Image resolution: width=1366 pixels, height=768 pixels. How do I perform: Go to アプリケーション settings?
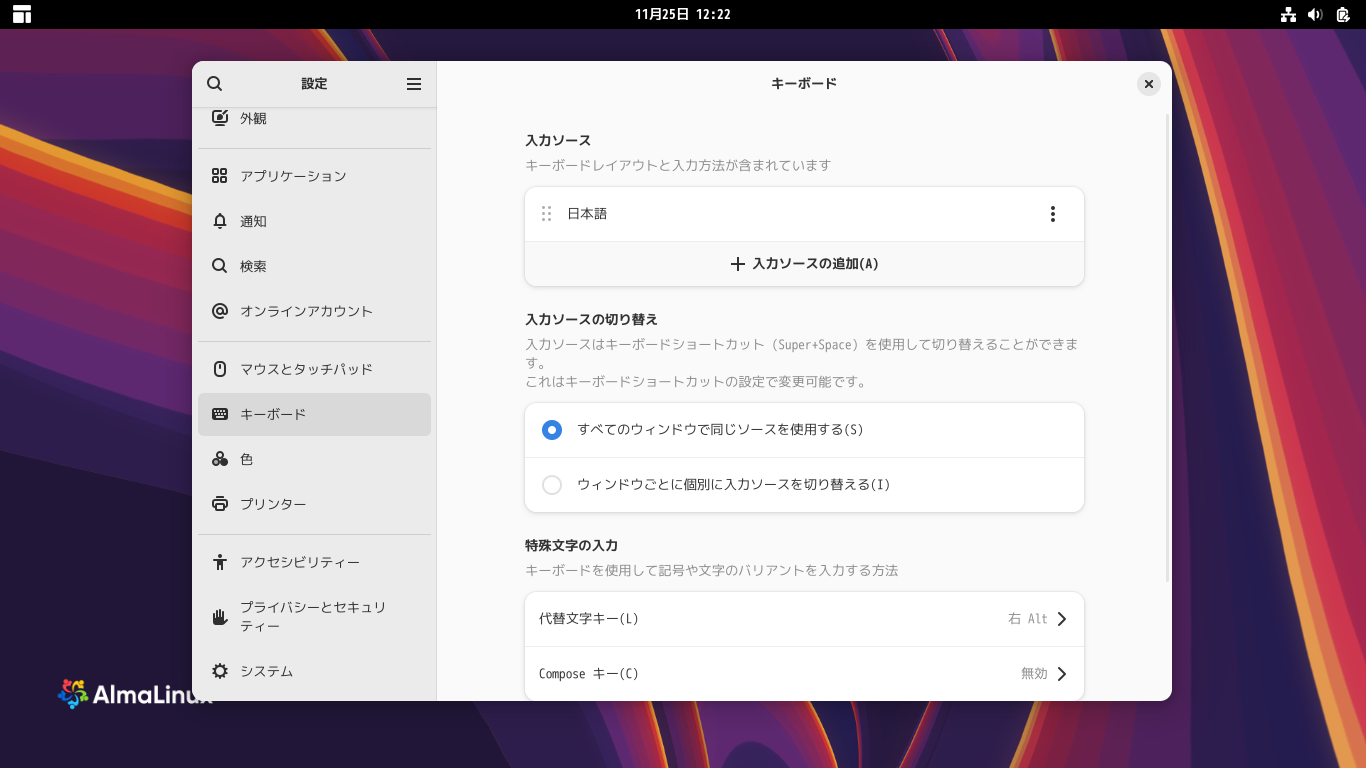pos(314,176)
